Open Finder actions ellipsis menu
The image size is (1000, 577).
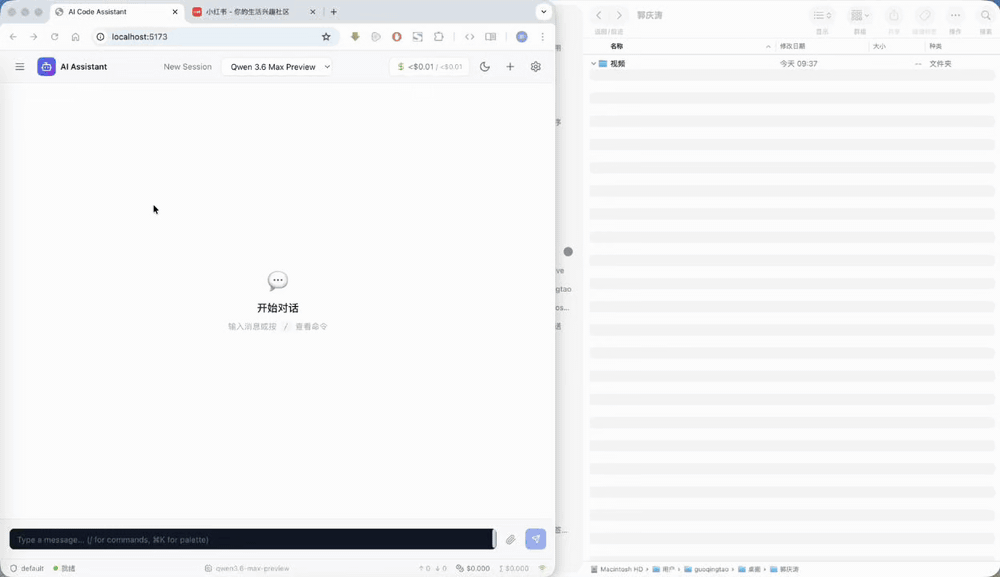(x=955, y=15)
